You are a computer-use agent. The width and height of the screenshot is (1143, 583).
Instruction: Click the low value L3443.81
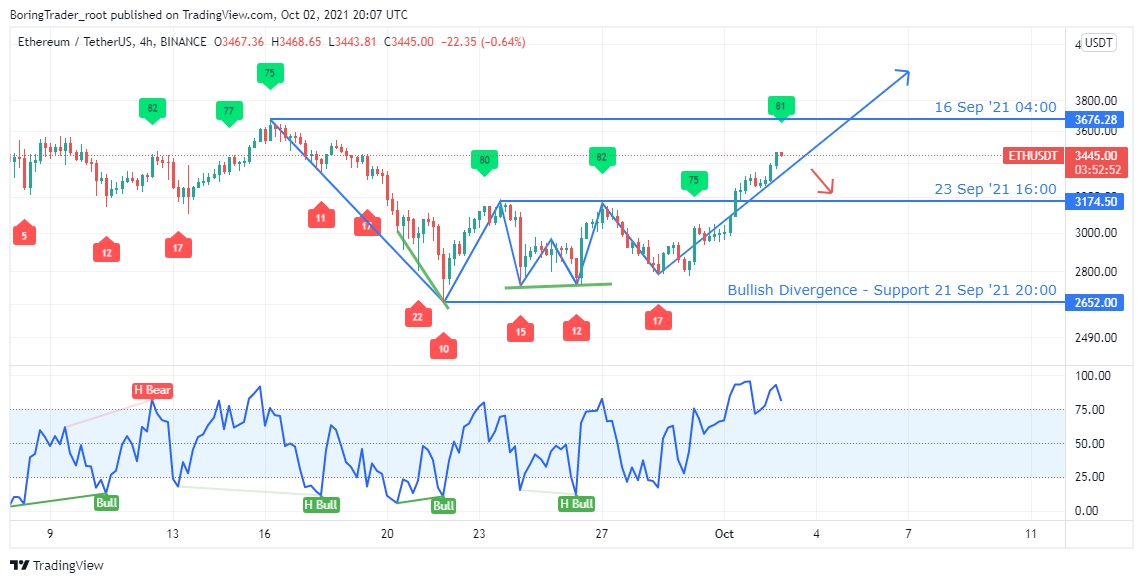(352, 42)
